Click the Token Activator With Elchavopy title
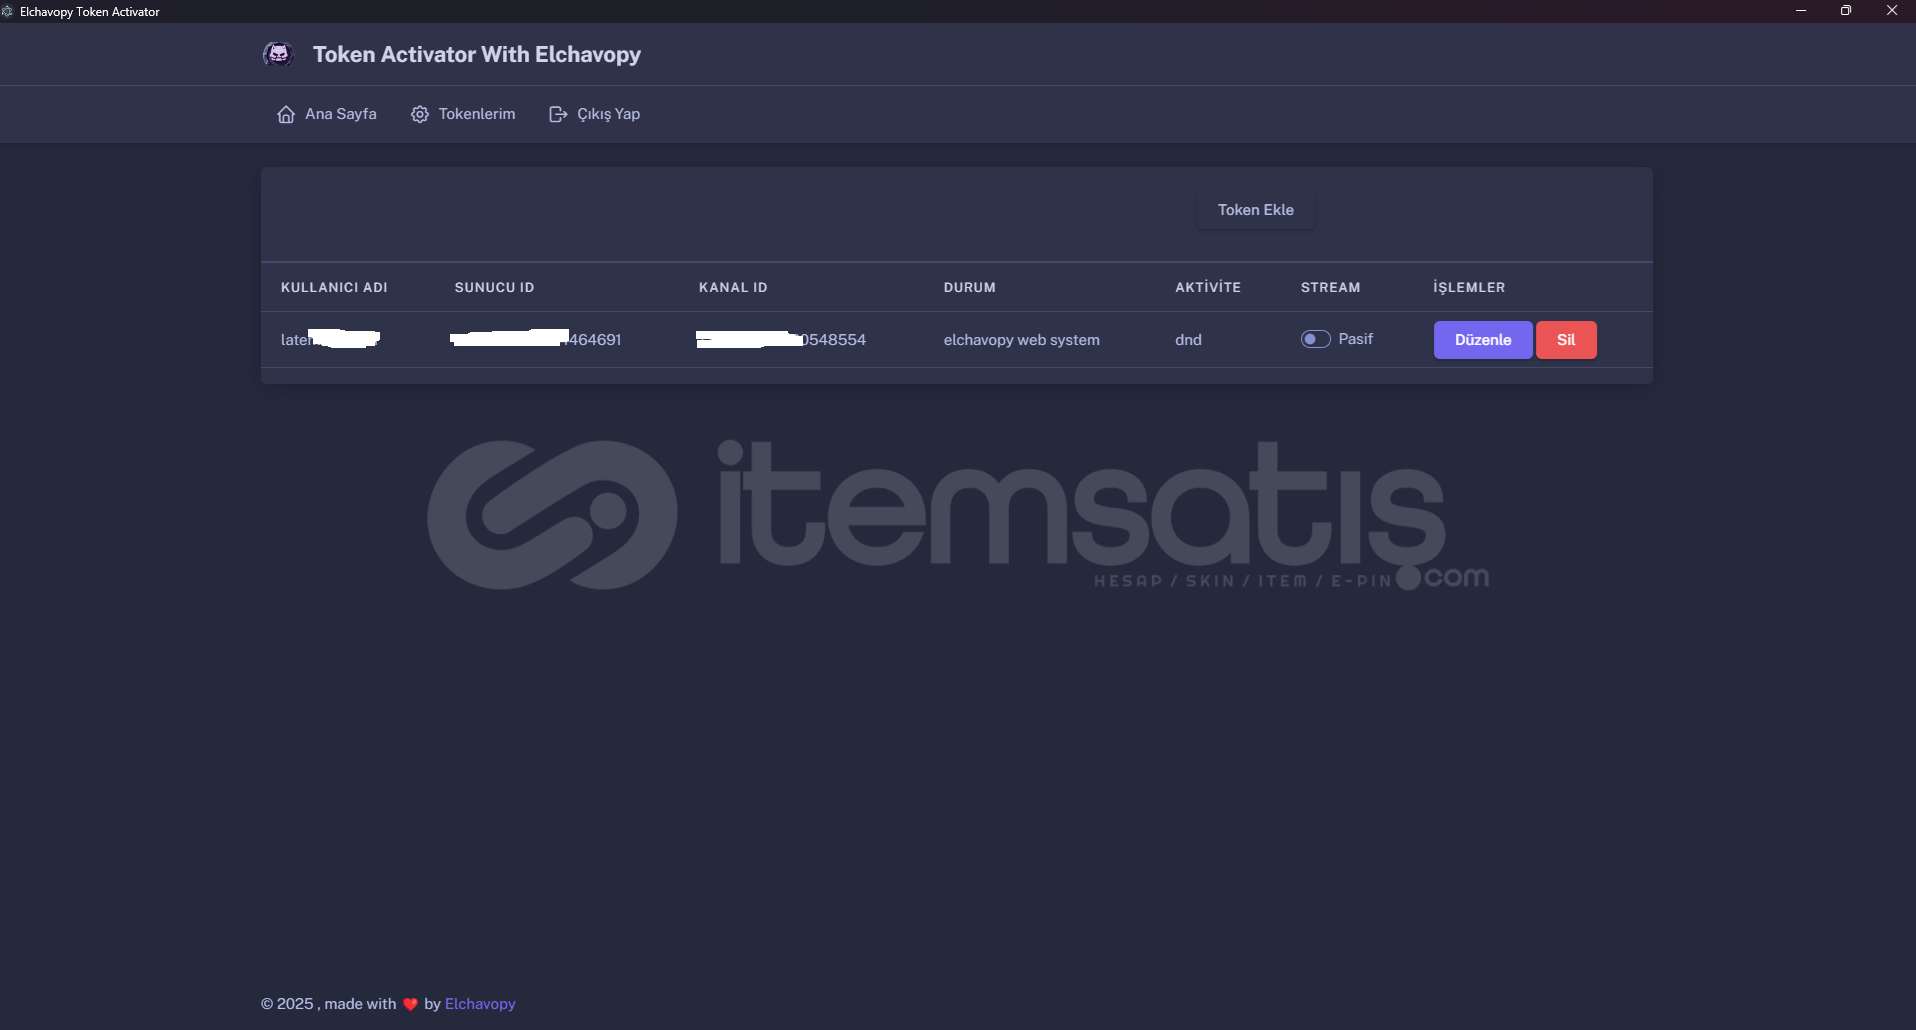 [477, 55]
